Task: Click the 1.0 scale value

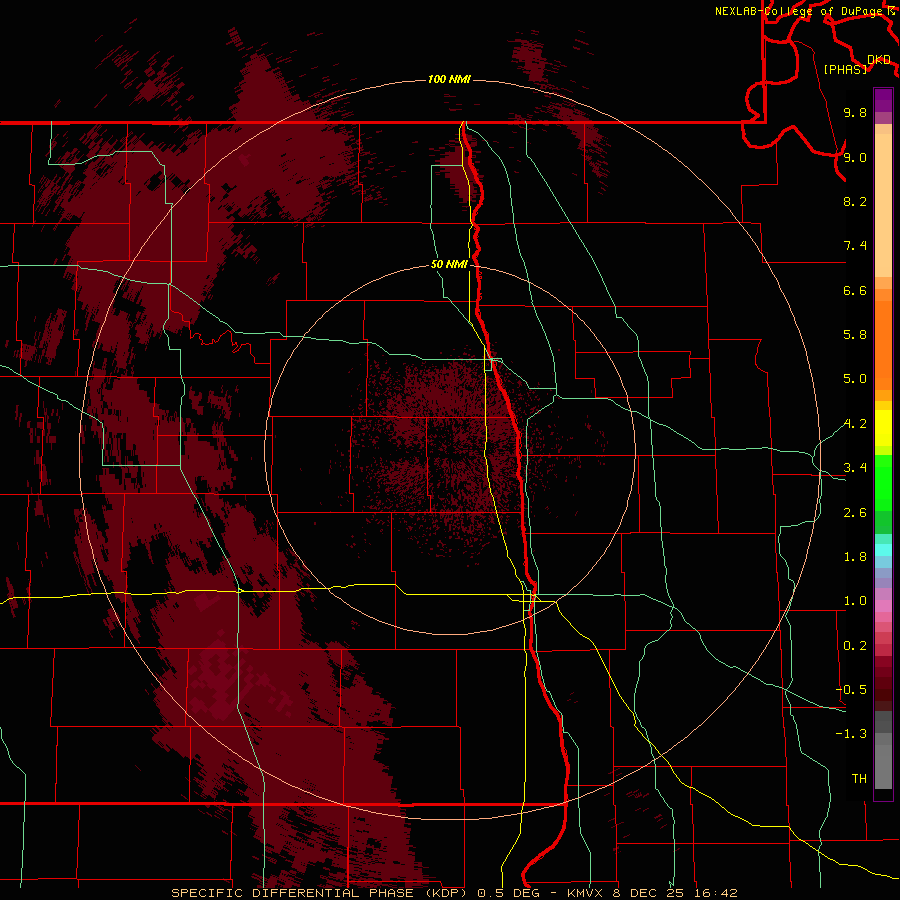Action: (x=855, y=601)
